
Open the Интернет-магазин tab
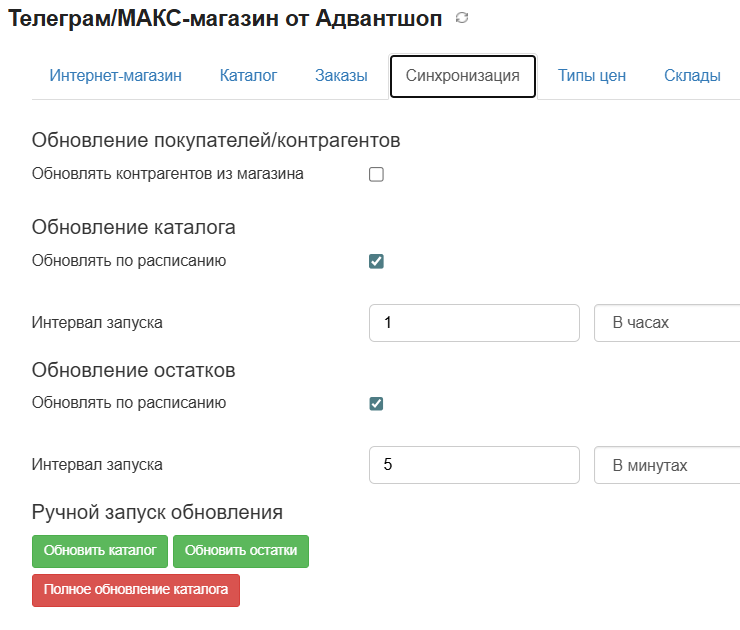(x=116, y=76)
